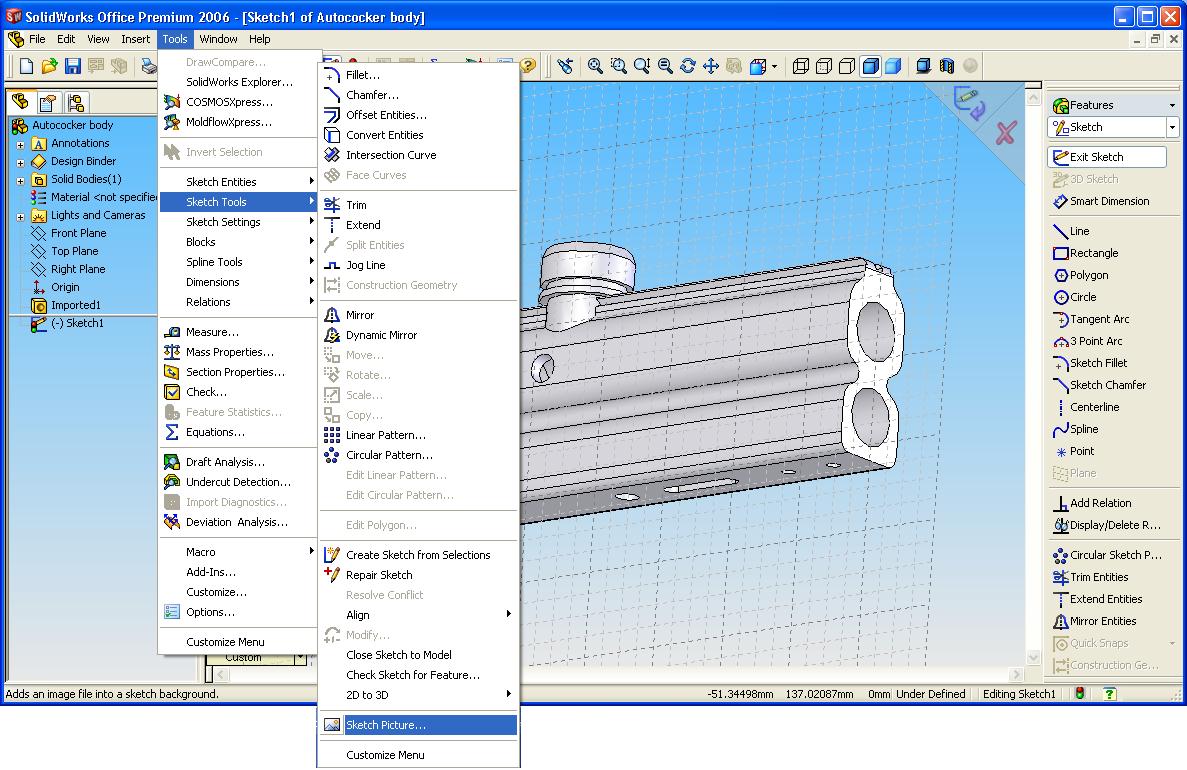Expand the 2D to 3D submenu

(419, 695)
